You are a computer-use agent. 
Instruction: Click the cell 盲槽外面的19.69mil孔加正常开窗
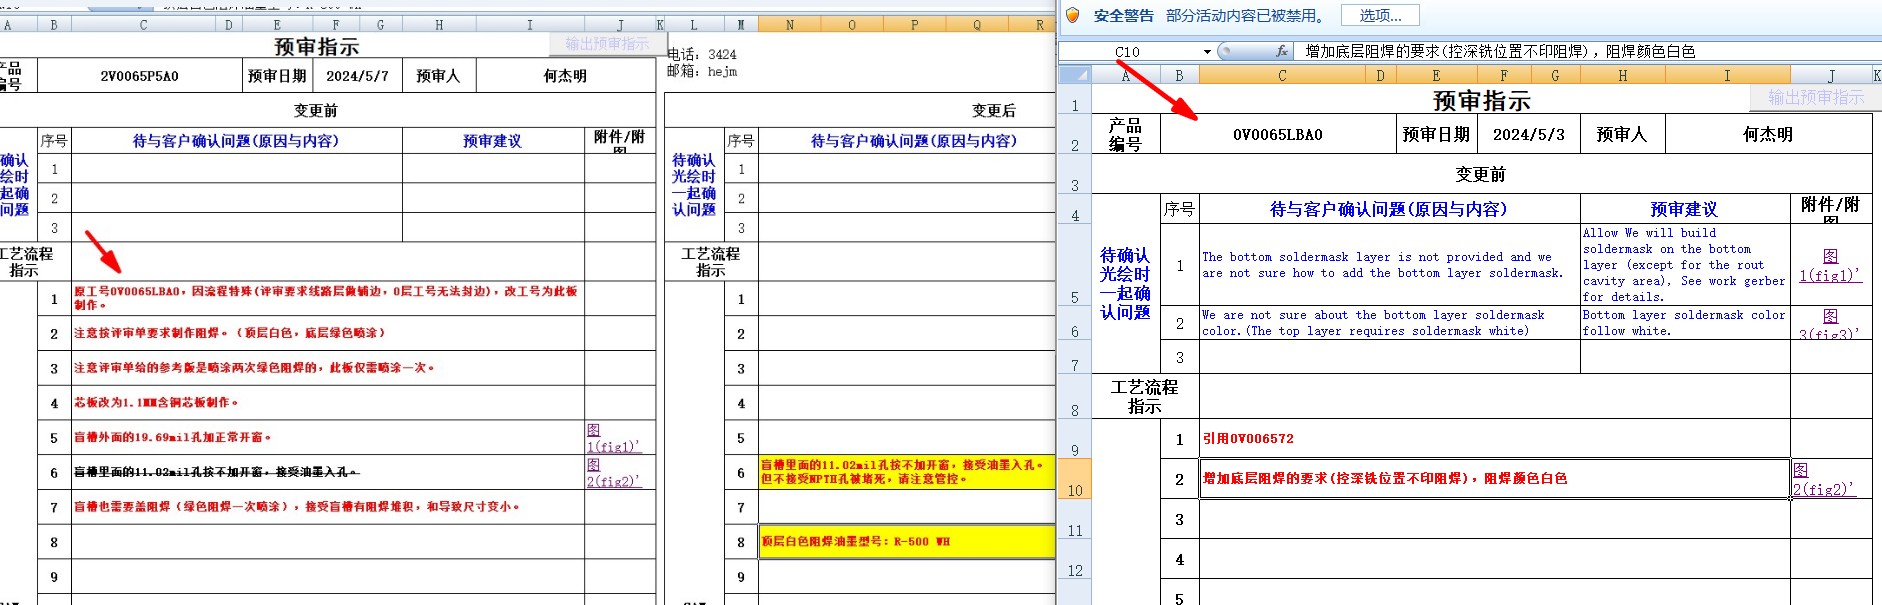click(328, 438)
